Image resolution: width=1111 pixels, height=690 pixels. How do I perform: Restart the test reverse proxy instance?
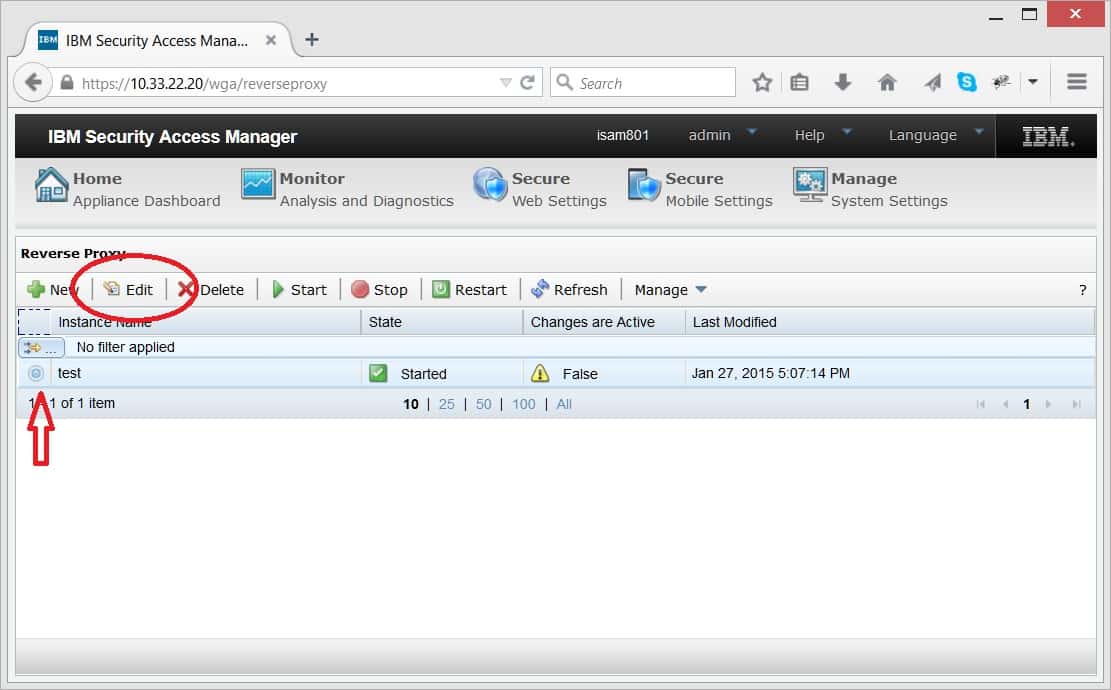(x=470, y=289)
